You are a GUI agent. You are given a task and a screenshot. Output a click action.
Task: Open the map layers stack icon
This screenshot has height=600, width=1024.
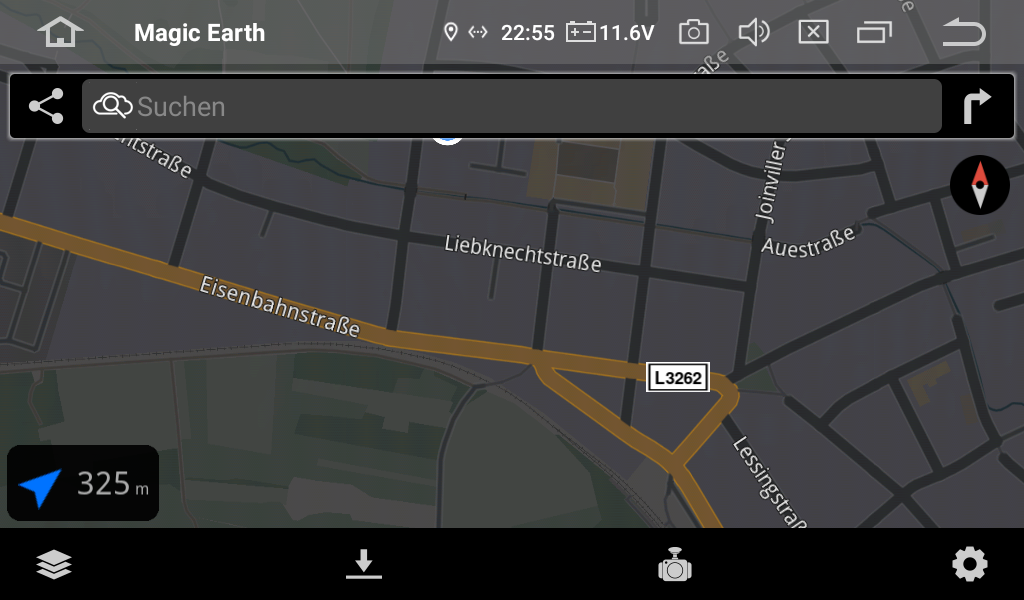tap(54, 564)
